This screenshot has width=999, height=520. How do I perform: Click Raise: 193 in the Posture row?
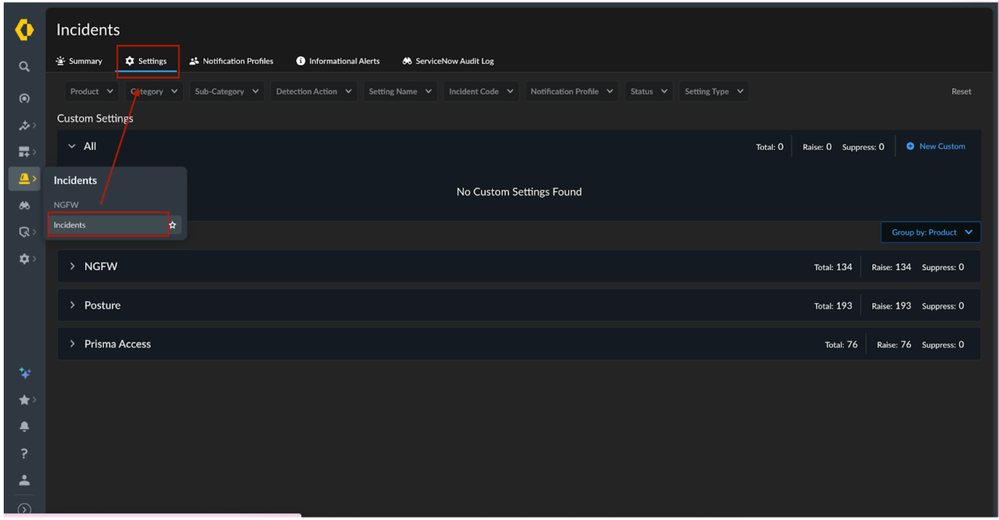click(891, 306)
